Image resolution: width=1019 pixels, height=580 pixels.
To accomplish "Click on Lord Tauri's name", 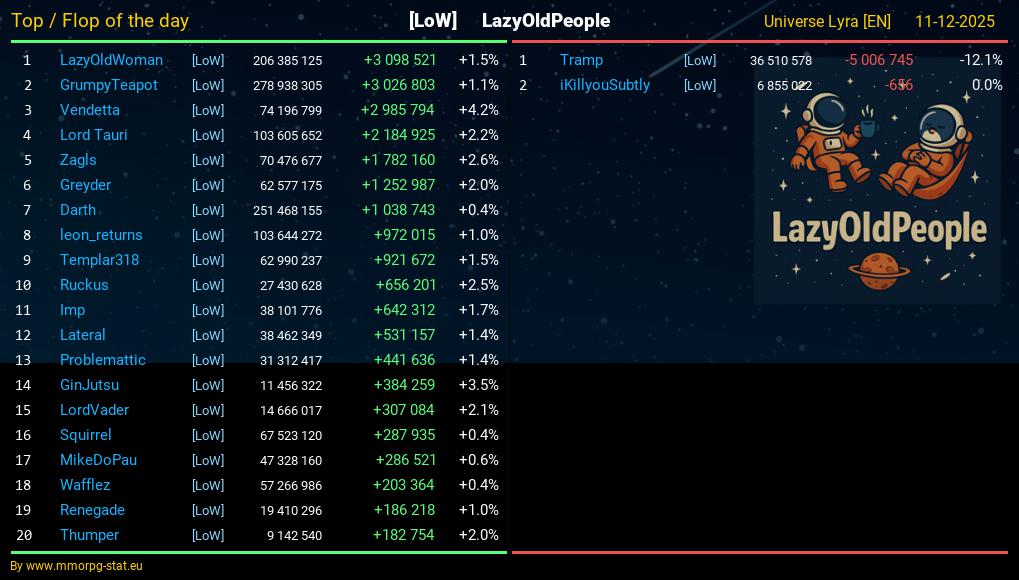I will coord(93,135).
